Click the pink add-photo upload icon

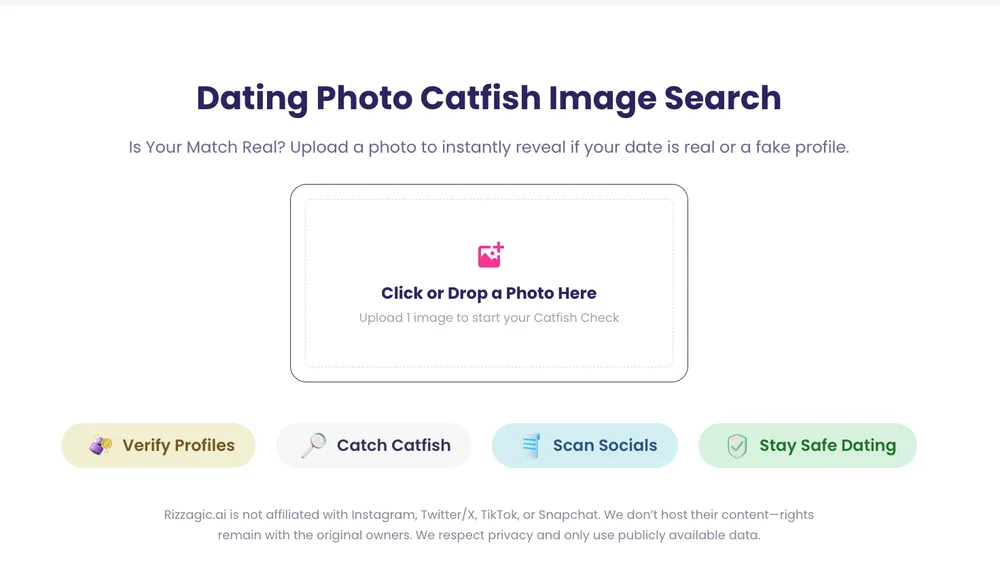click(x=490, y=255)
